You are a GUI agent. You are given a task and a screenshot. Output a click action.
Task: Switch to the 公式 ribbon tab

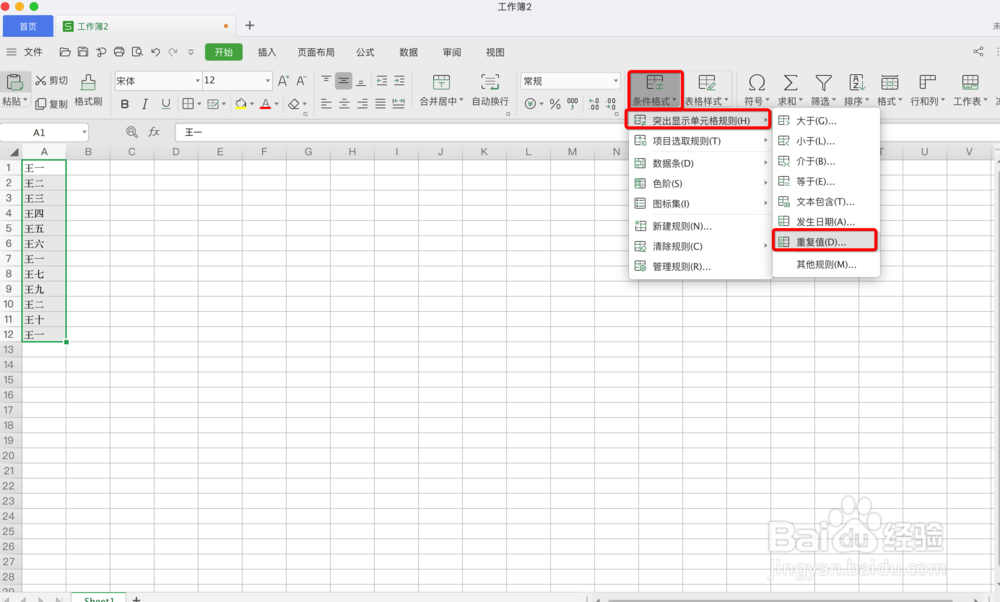coord(365,52)
